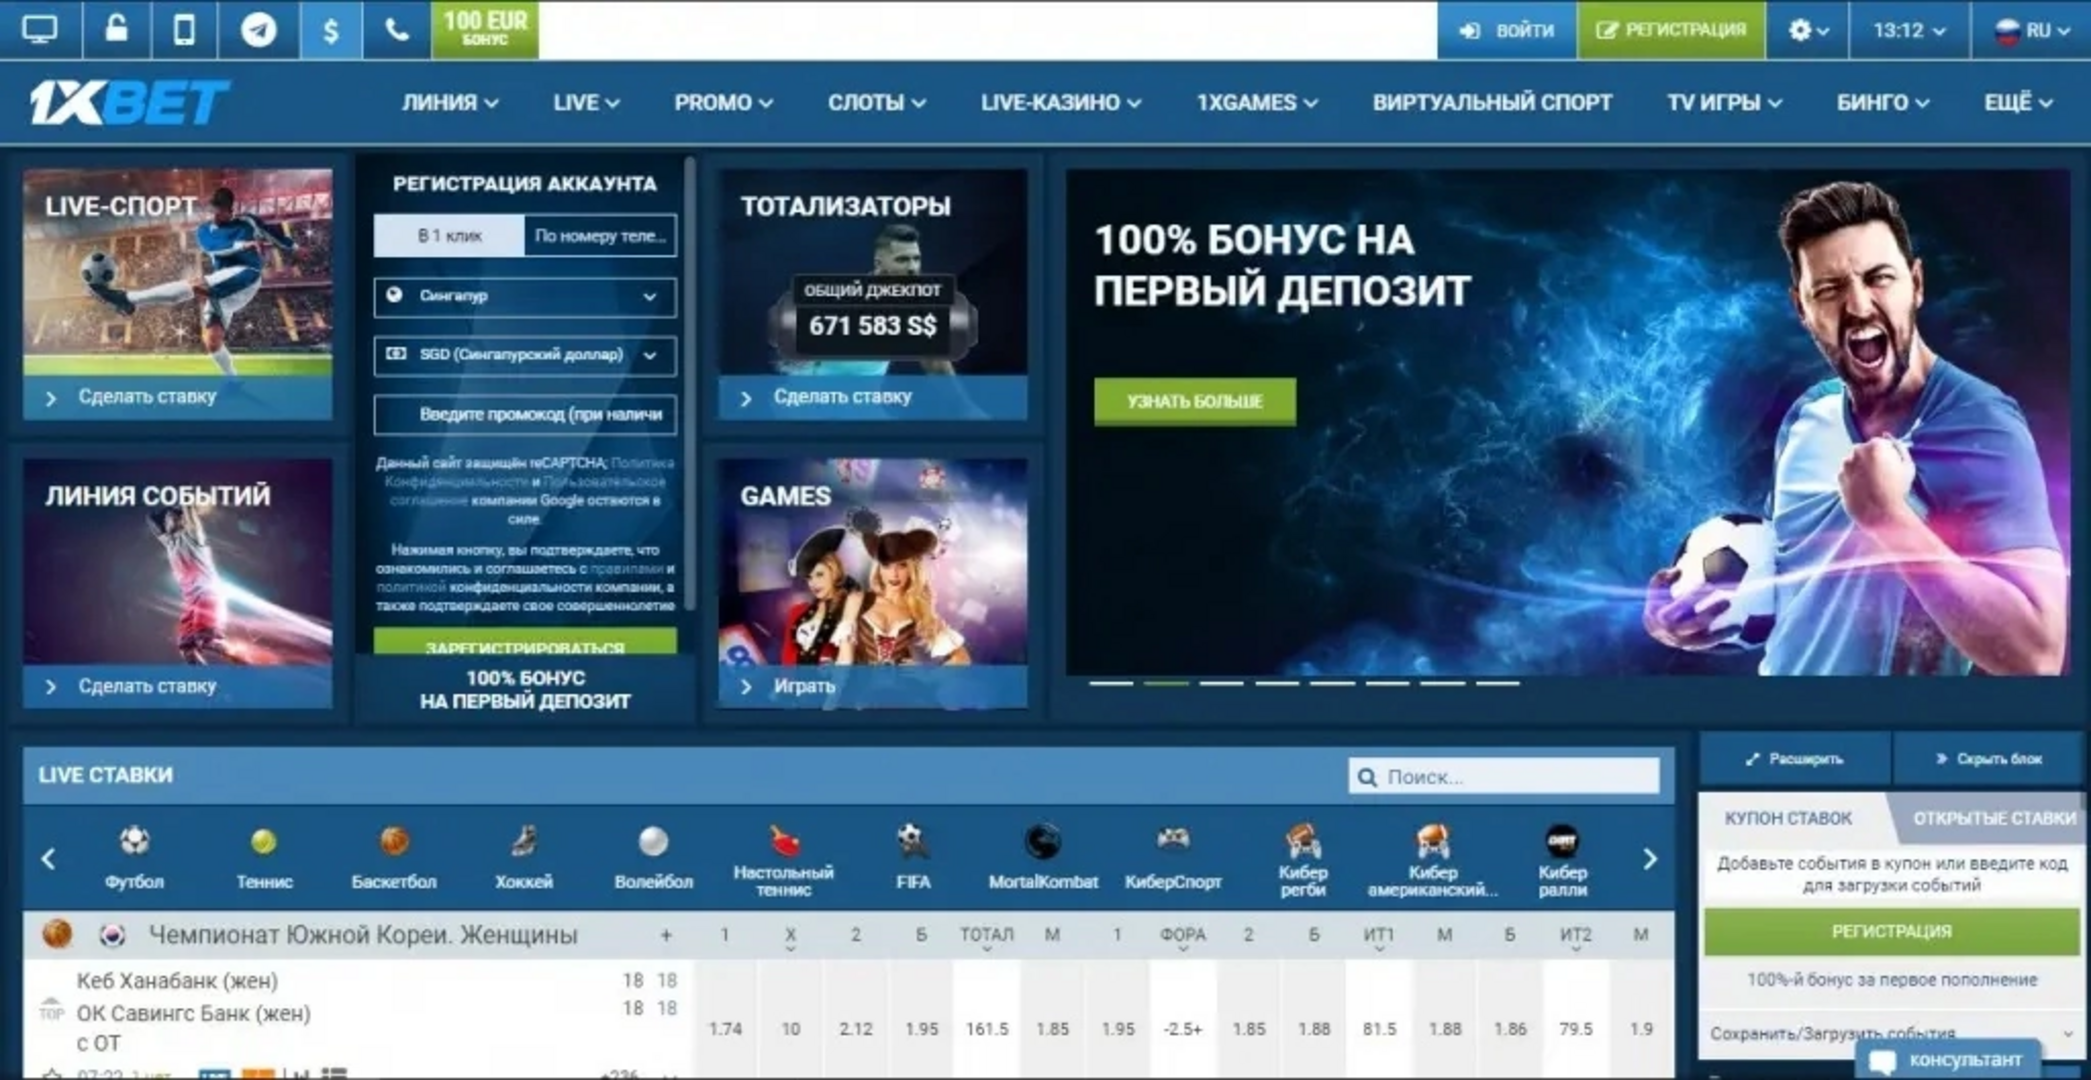Click ЗАРЕГИСТРИРОВАТЬСЯ green button
The height and width of the screenshot is (1080, 2091).
[525, 643]
